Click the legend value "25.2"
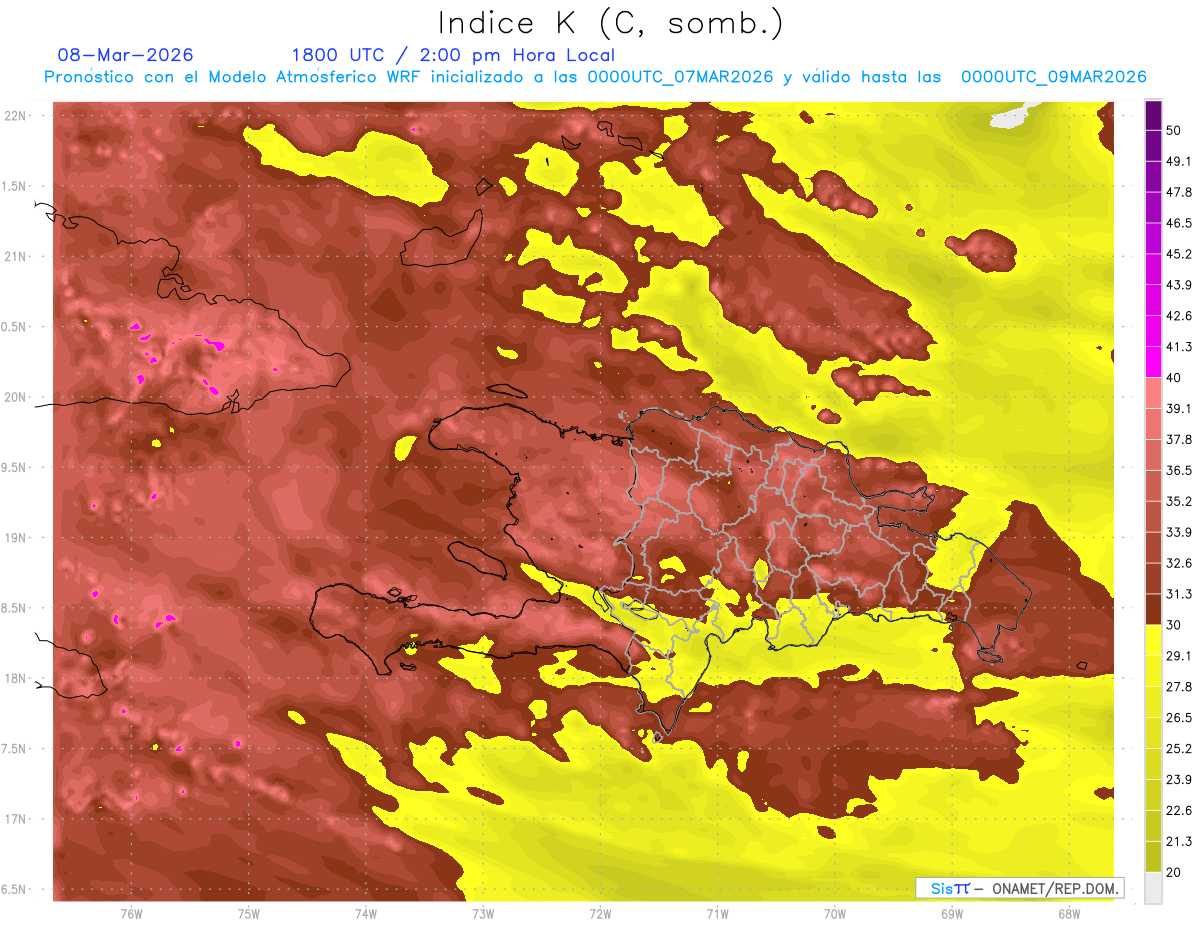Image resolution: width=1200 pixels, height=927 pixels. click(1179, 749)
